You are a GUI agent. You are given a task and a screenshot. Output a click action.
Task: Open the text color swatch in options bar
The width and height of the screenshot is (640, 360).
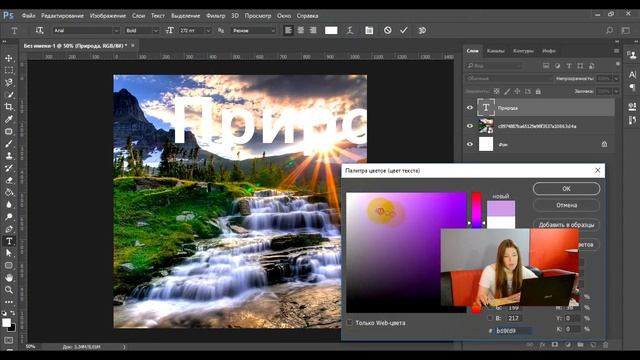(331, 30)
